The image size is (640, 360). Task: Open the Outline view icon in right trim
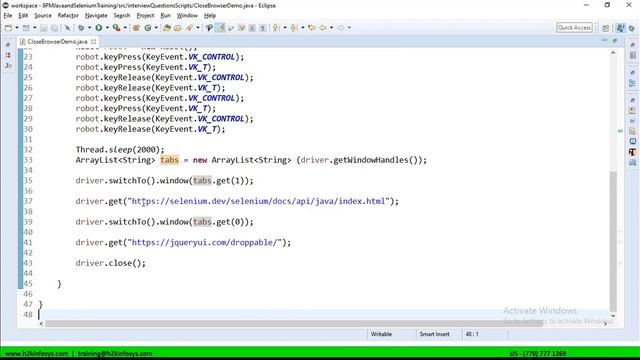click(x=632, y=83)
